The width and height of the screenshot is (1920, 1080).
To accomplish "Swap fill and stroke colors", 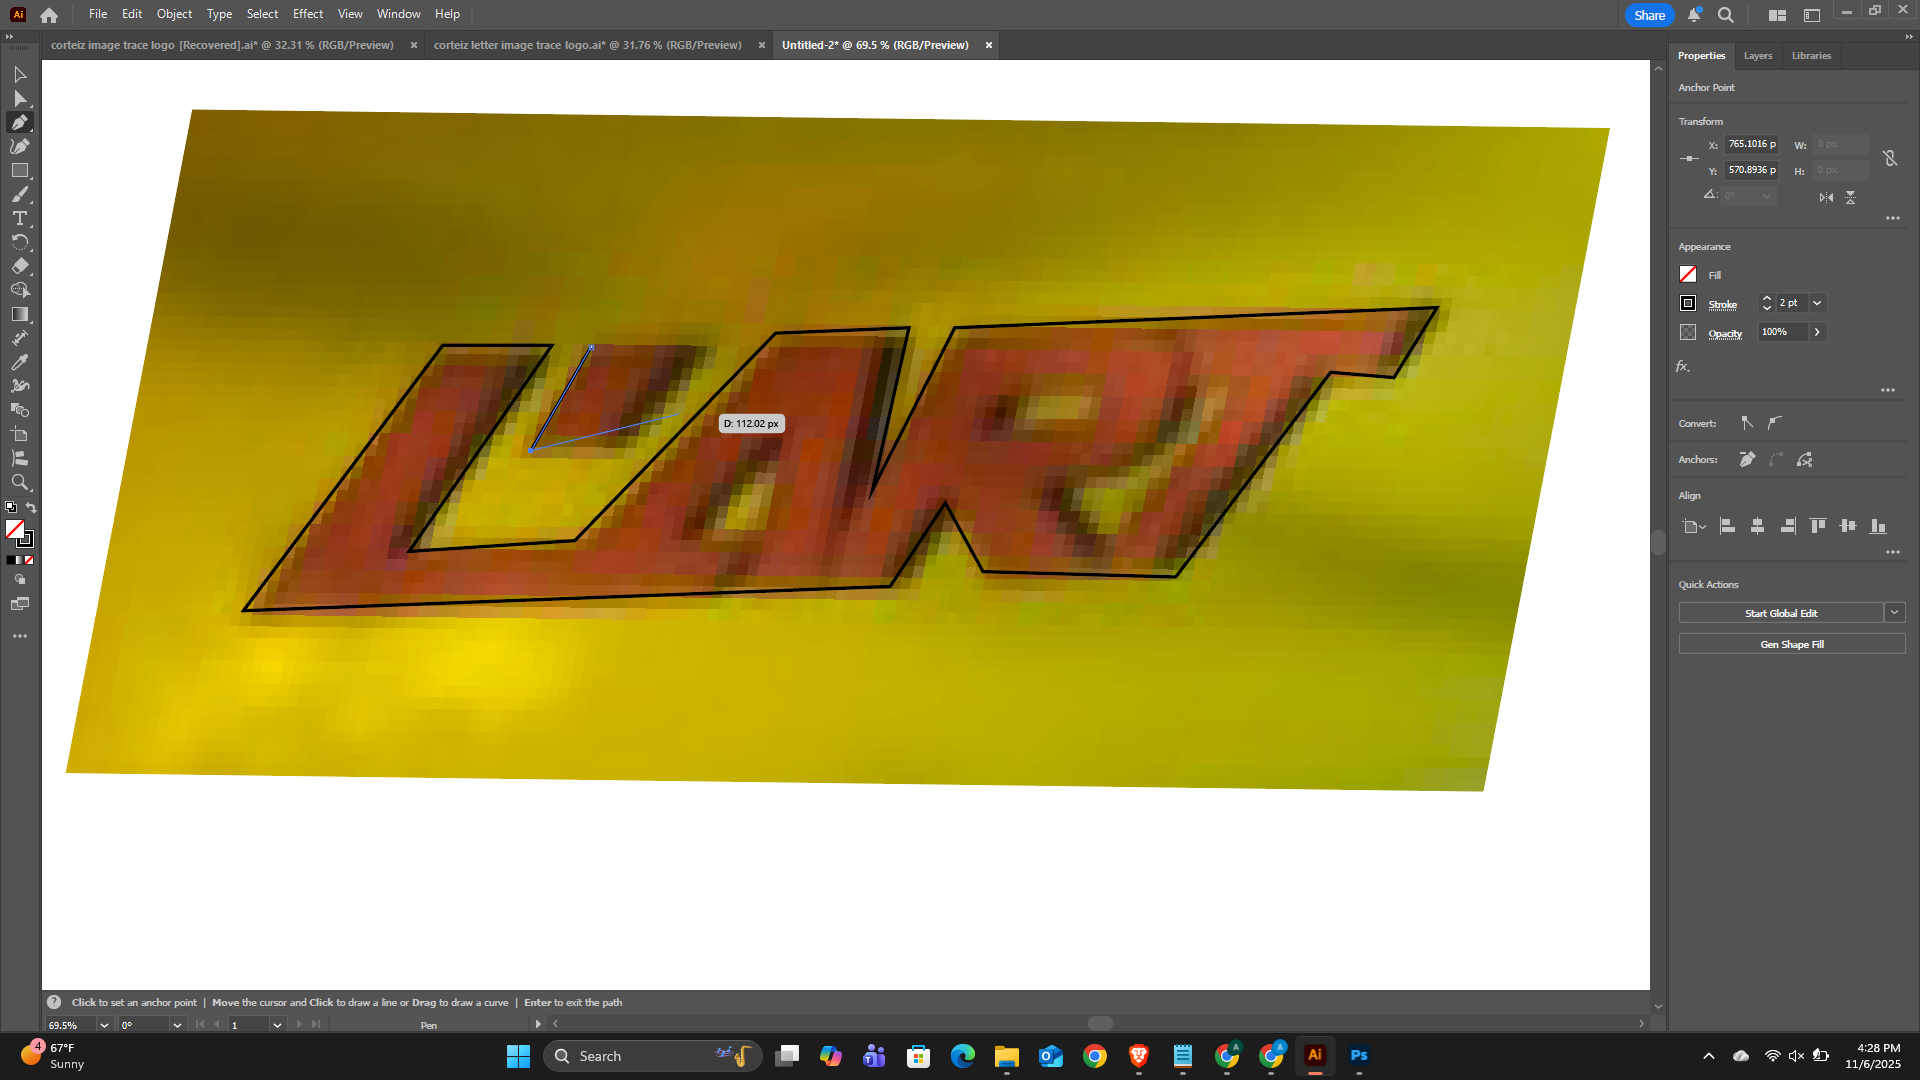I will tap(31, 508).
